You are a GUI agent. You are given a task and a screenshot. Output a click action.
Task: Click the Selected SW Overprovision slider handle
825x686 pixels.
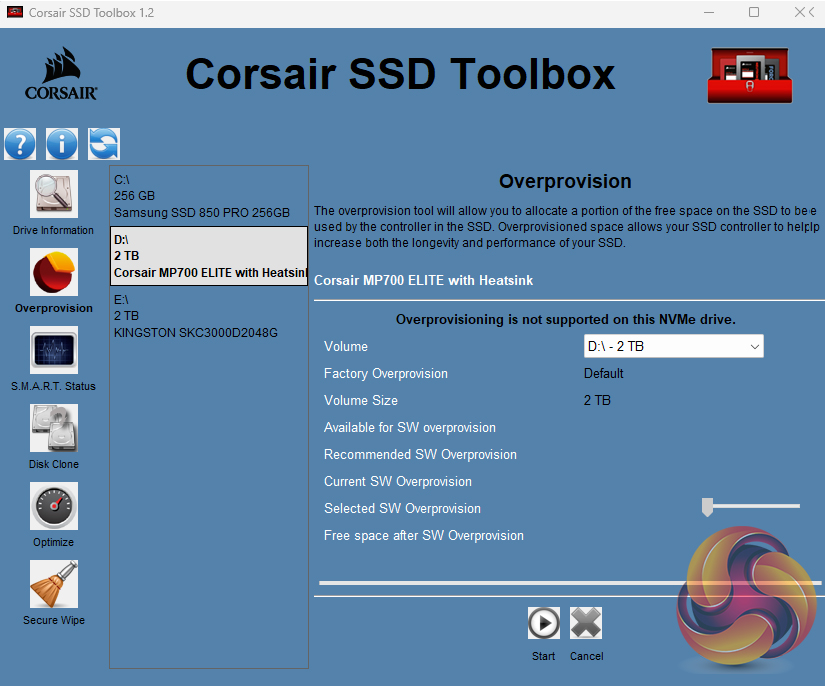[x=707, y=508]
